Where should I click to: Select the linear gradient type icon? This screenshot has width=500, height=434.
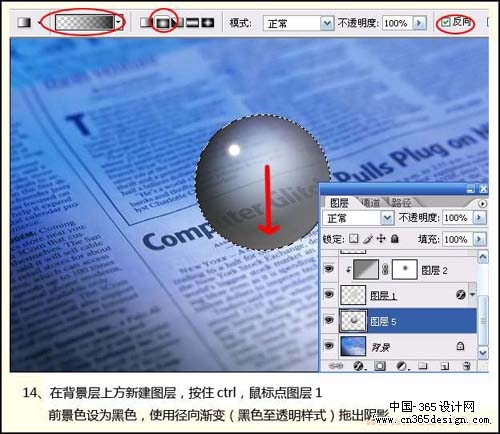tap(146, 22)
